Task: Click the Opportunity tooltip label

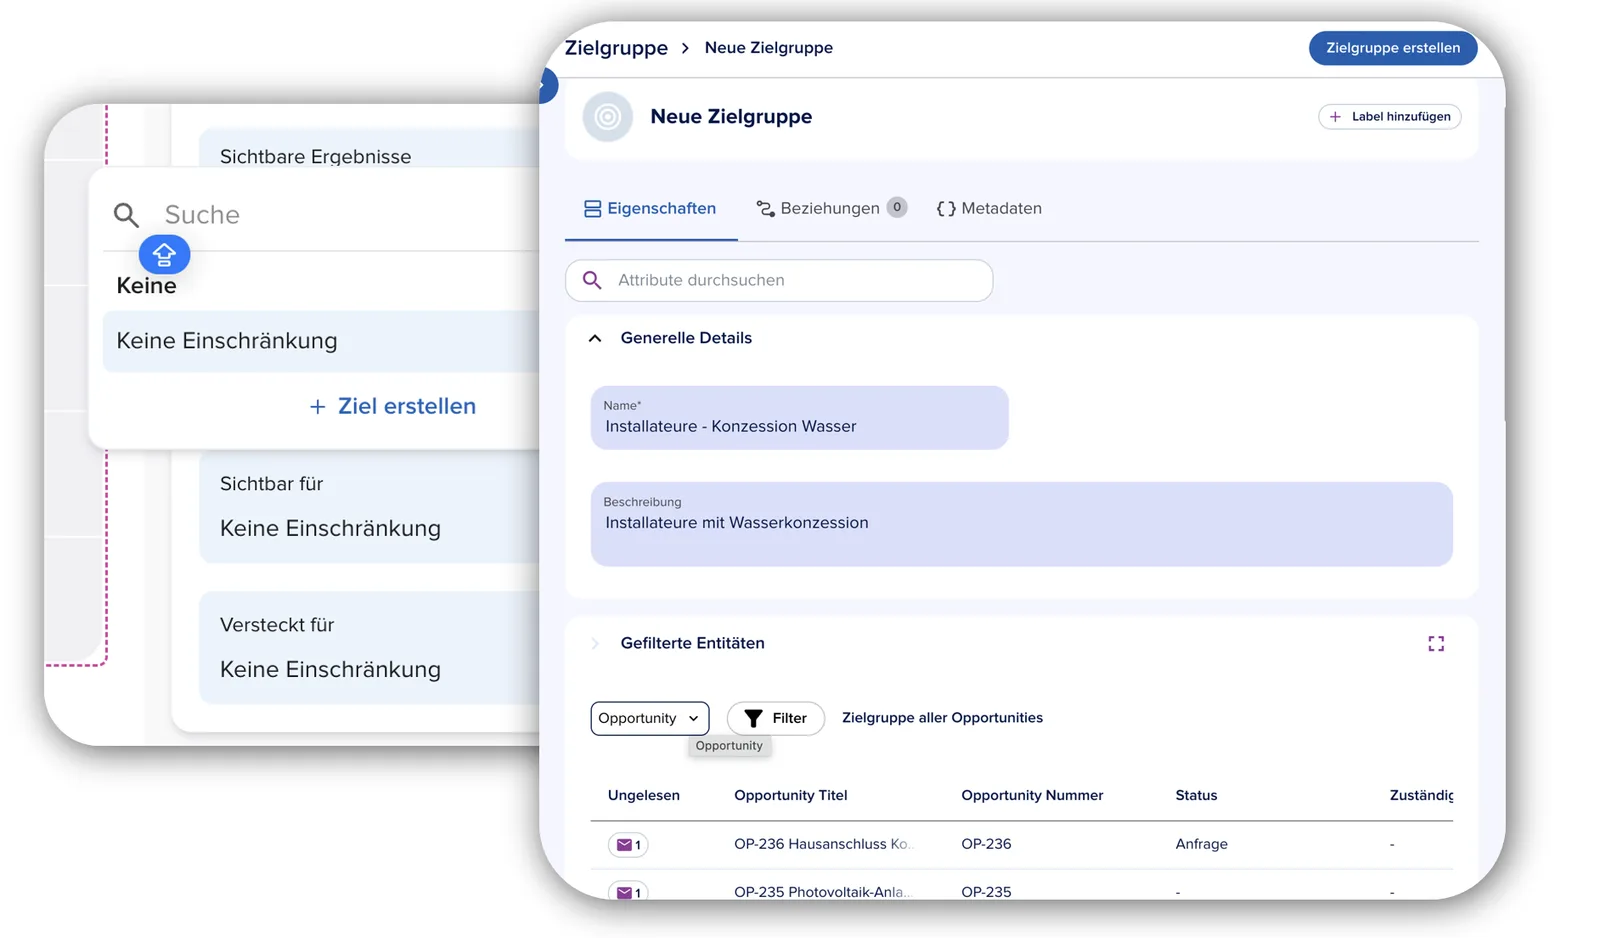Action: (x=729, y=746)
